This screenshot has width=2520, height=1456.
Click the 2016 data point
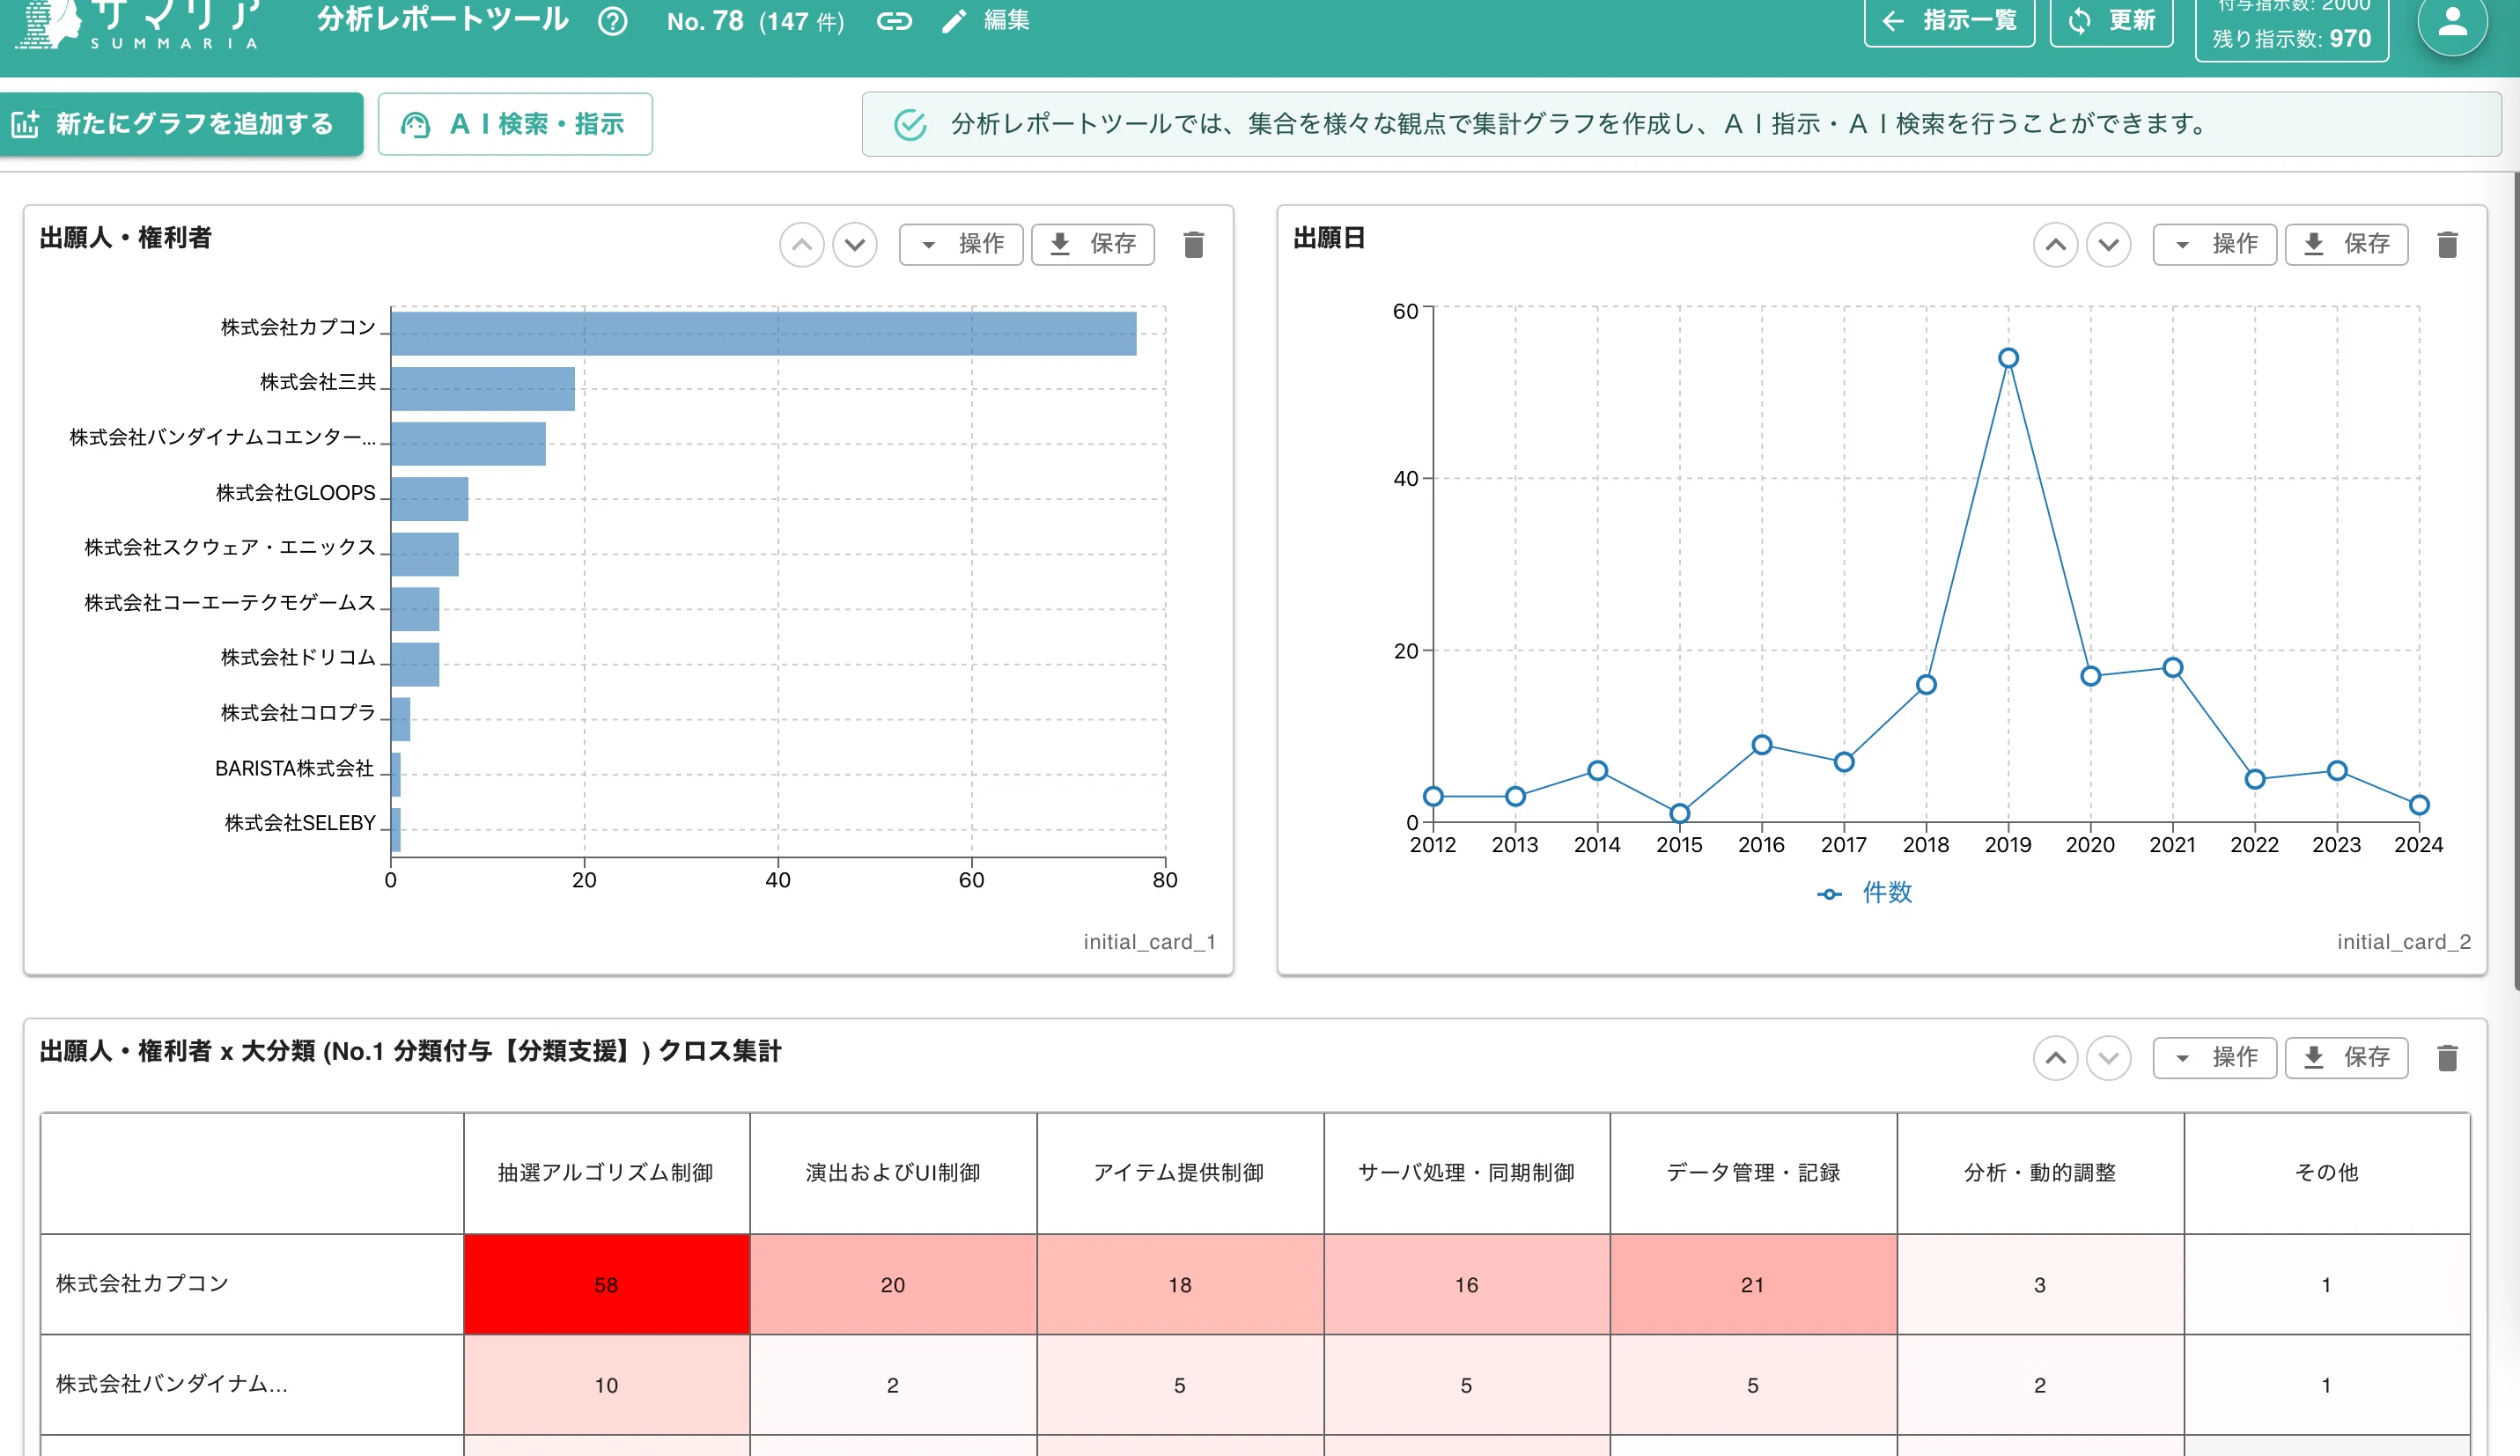click(x=1762, y=745)
